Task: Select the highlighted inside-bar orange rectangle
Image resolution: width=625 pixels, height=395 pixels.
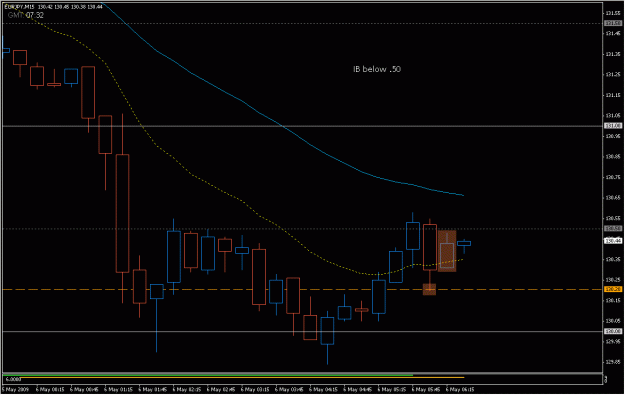Action: (447, 251)
